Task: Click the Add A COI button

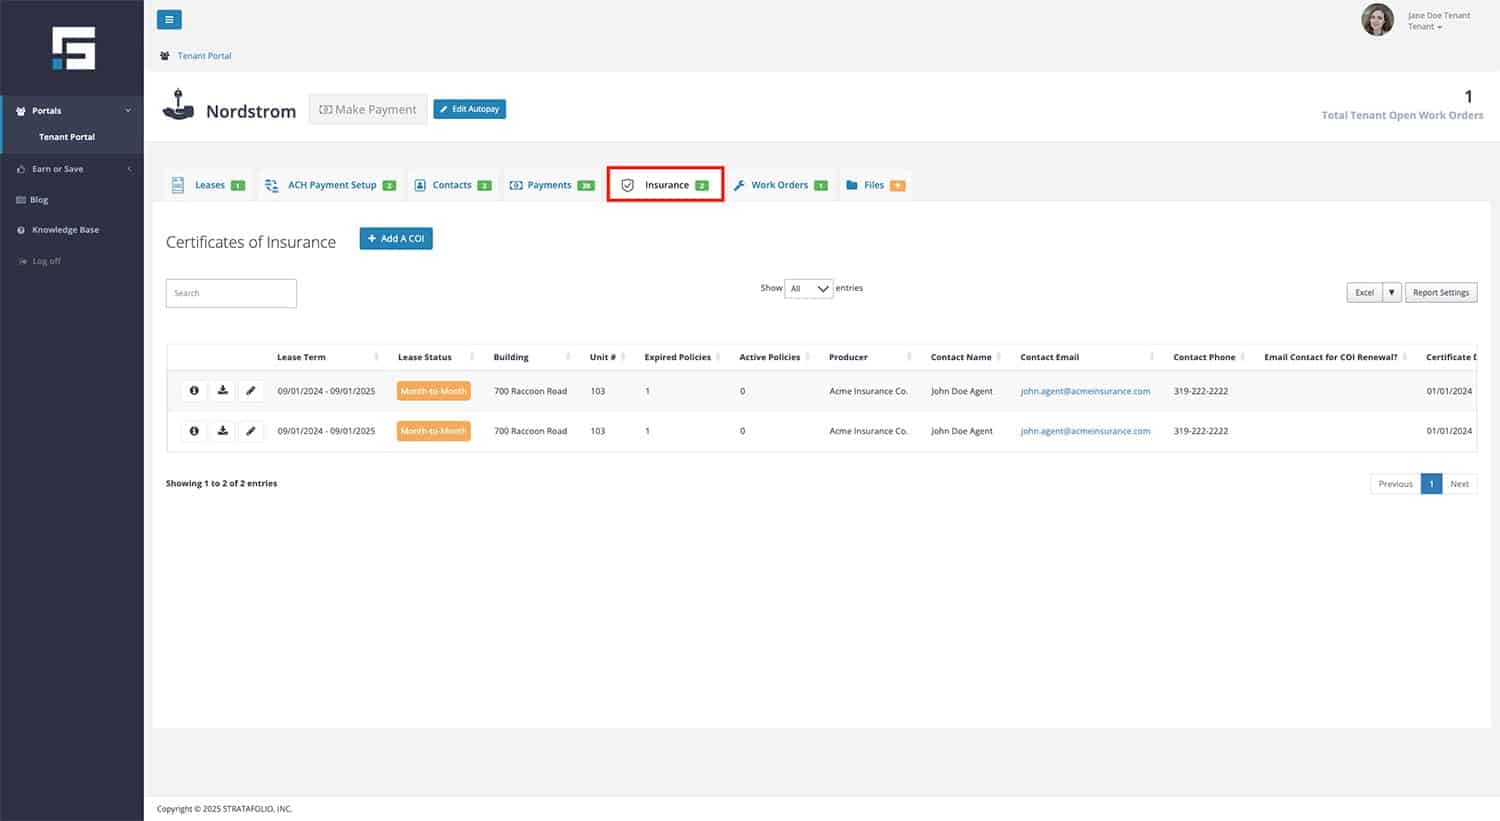Action: (396, 239)
